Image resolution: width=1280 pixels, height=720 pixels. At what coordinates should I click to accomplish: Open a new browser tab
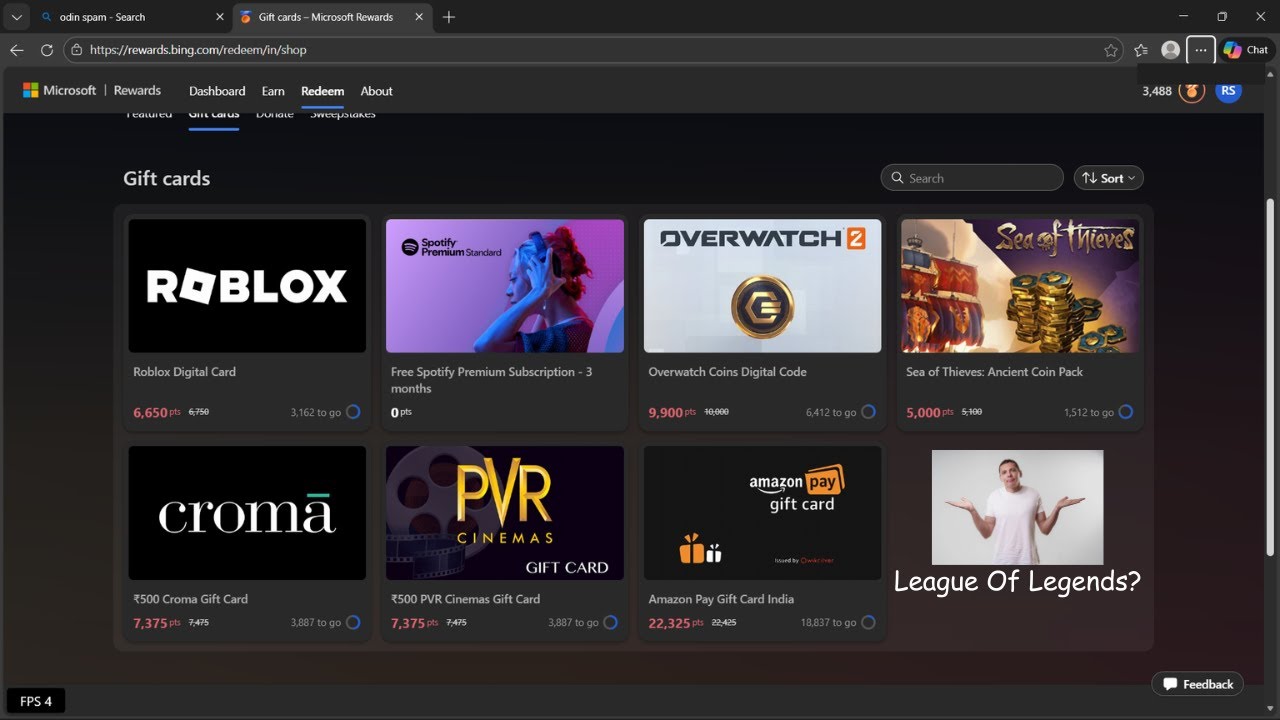click(x=449, y=17)
